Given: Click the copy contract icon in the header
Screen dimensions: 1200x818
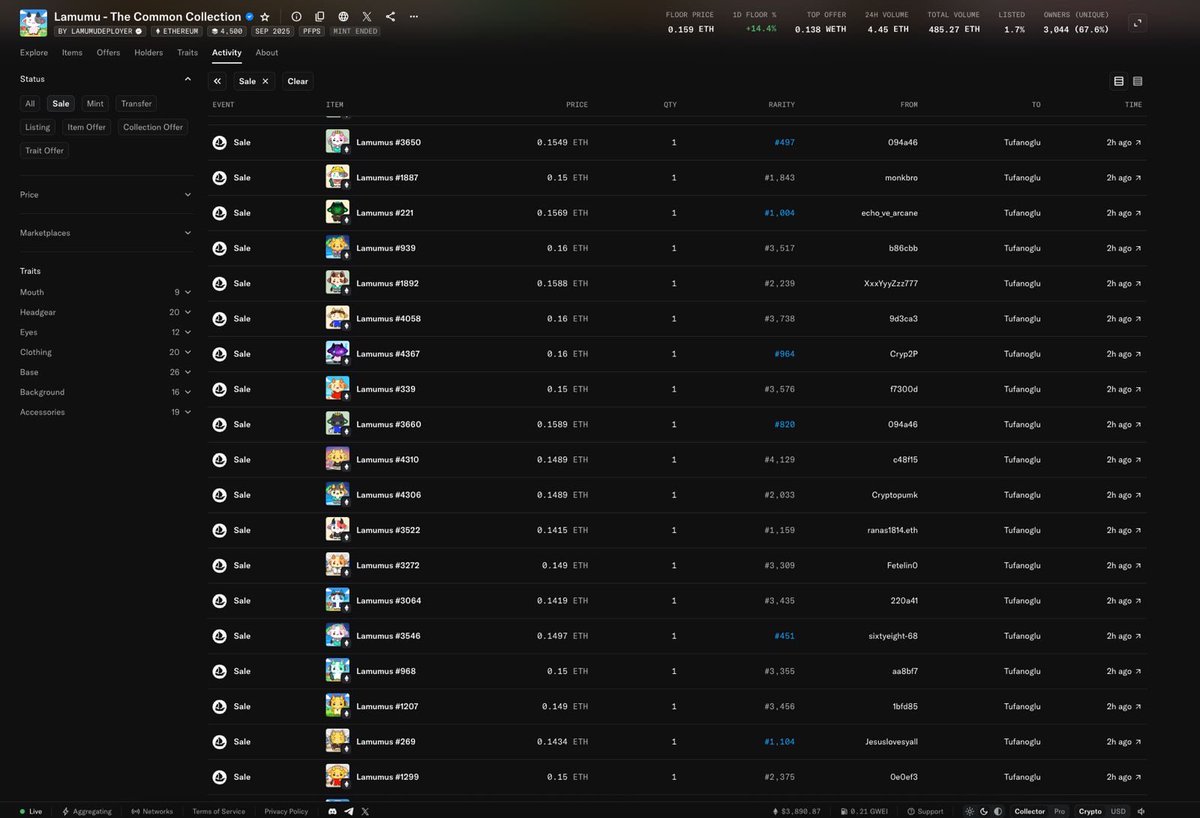Looking at the screenshot, I should 320,17.
